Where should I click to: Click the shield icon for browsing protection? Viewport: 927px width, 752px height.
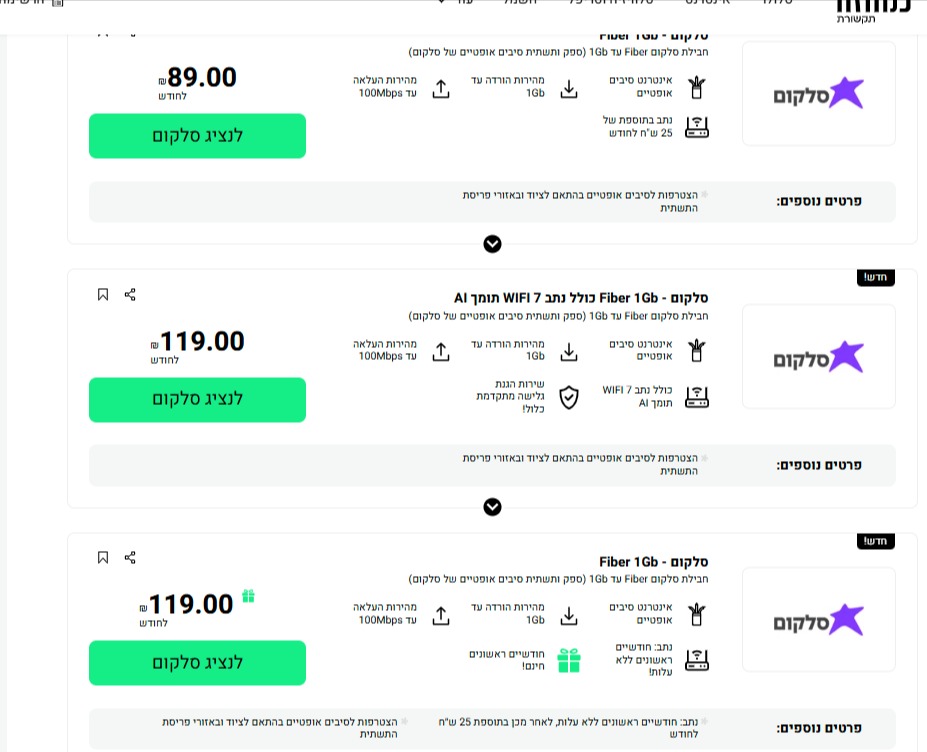coord(568,398)
